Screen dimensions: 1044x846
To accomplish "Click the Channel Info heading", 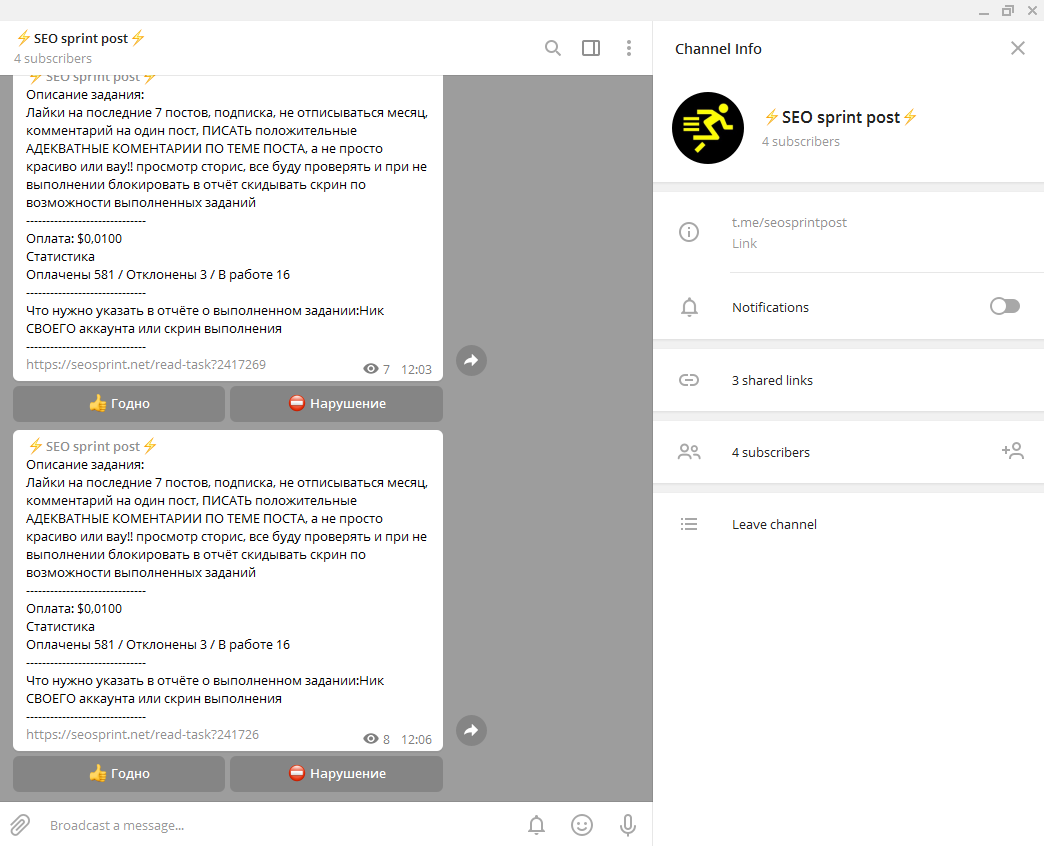I will point(718,49).
